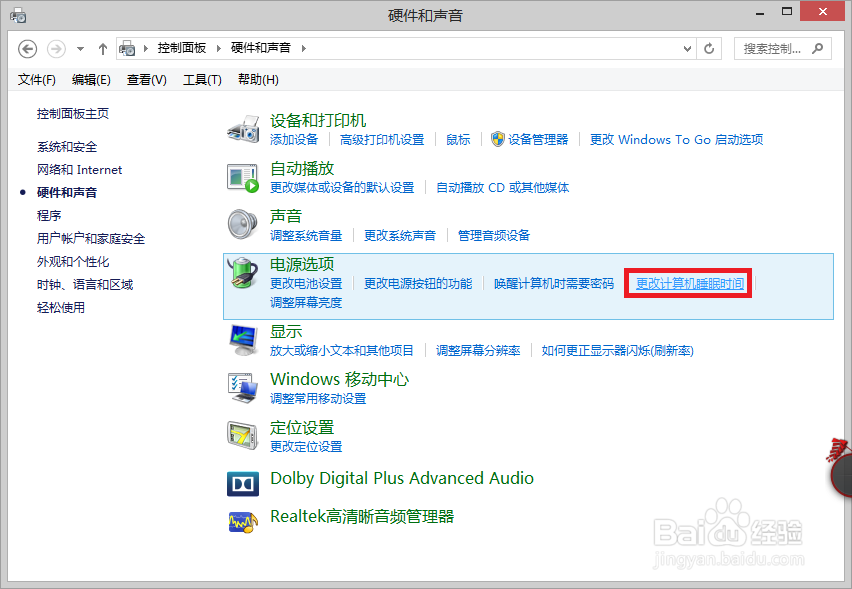The height and width of the screenshot is (589, 852).
Task: Click 调整屏幕亮度 link
Action: [306, 303]
